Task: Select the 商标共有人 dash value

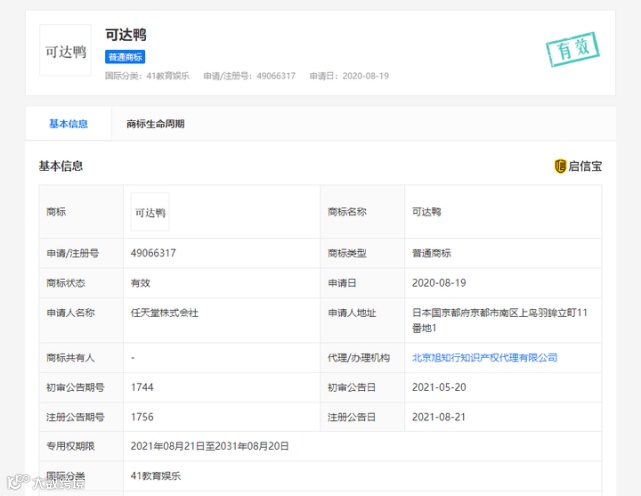Action: click(133, 358)
